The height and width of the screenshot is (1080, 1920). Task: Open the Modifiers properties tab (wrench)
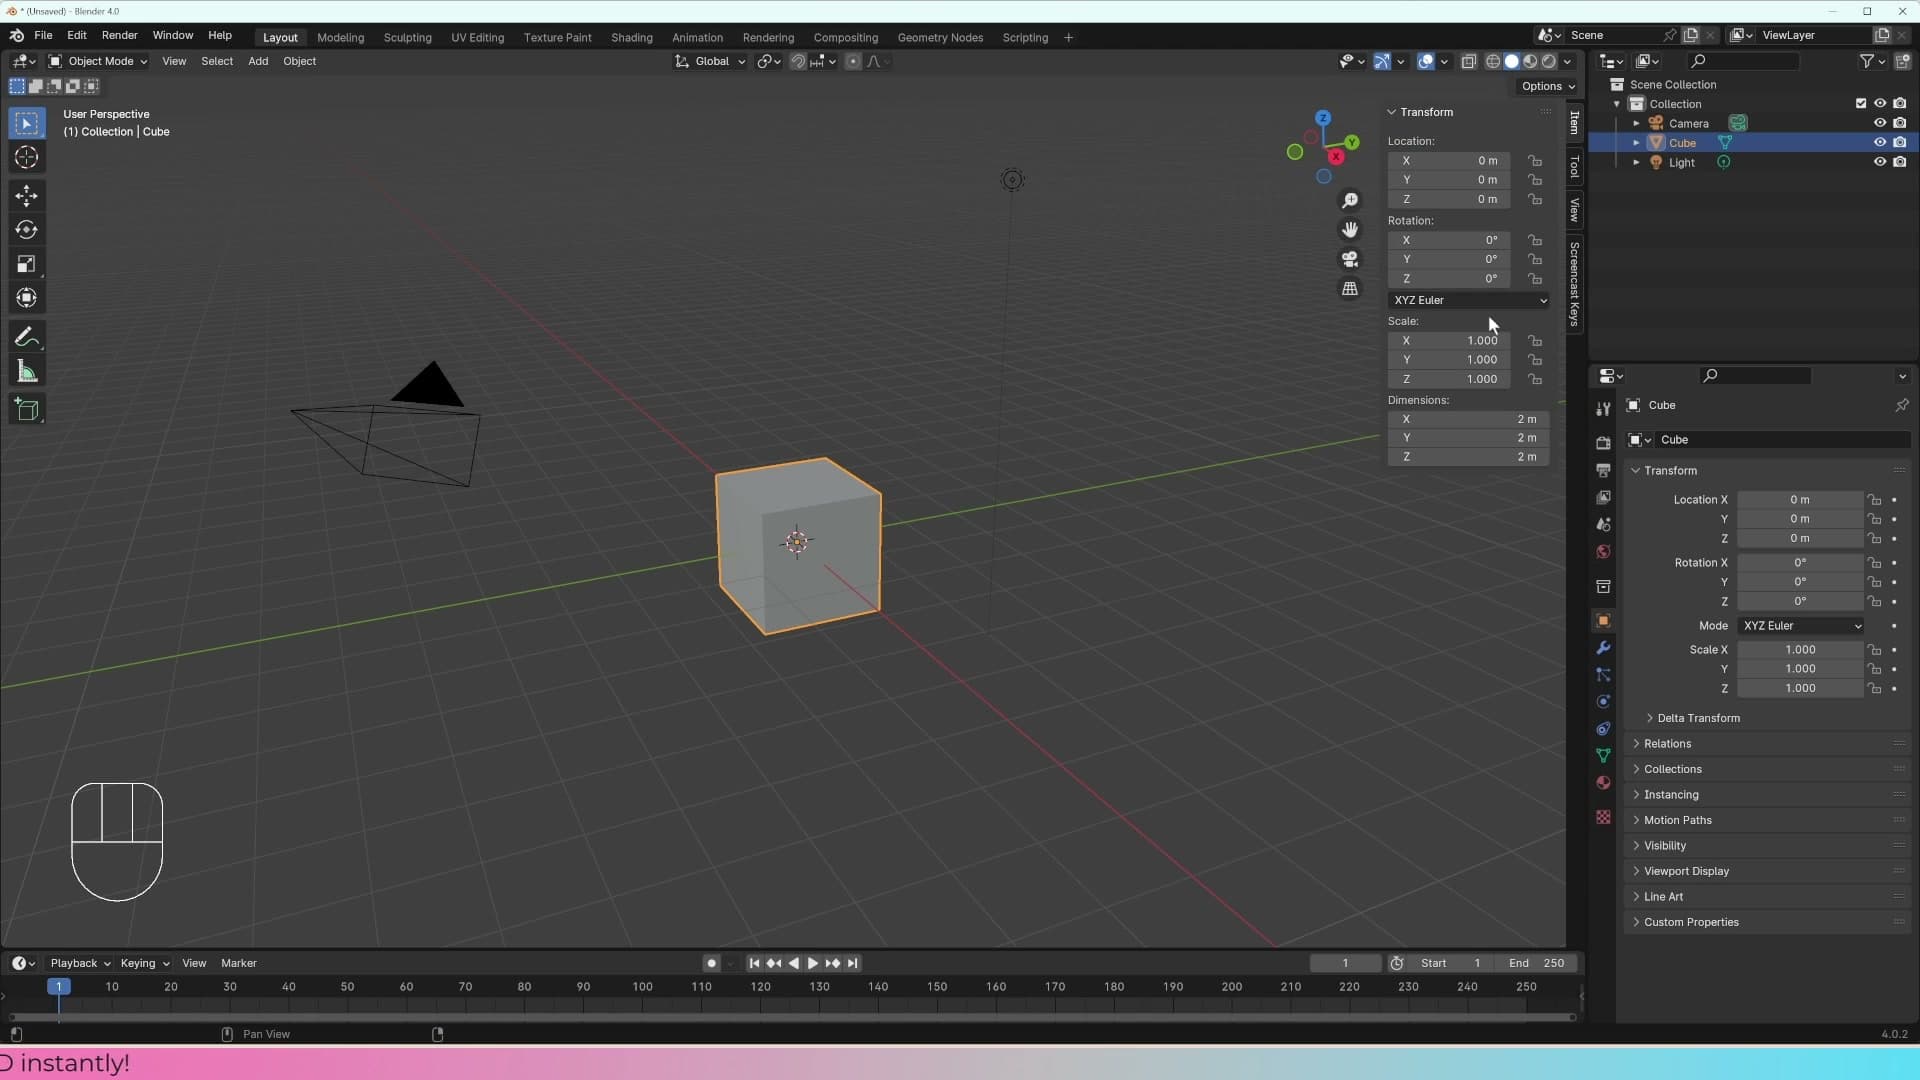1603,648
